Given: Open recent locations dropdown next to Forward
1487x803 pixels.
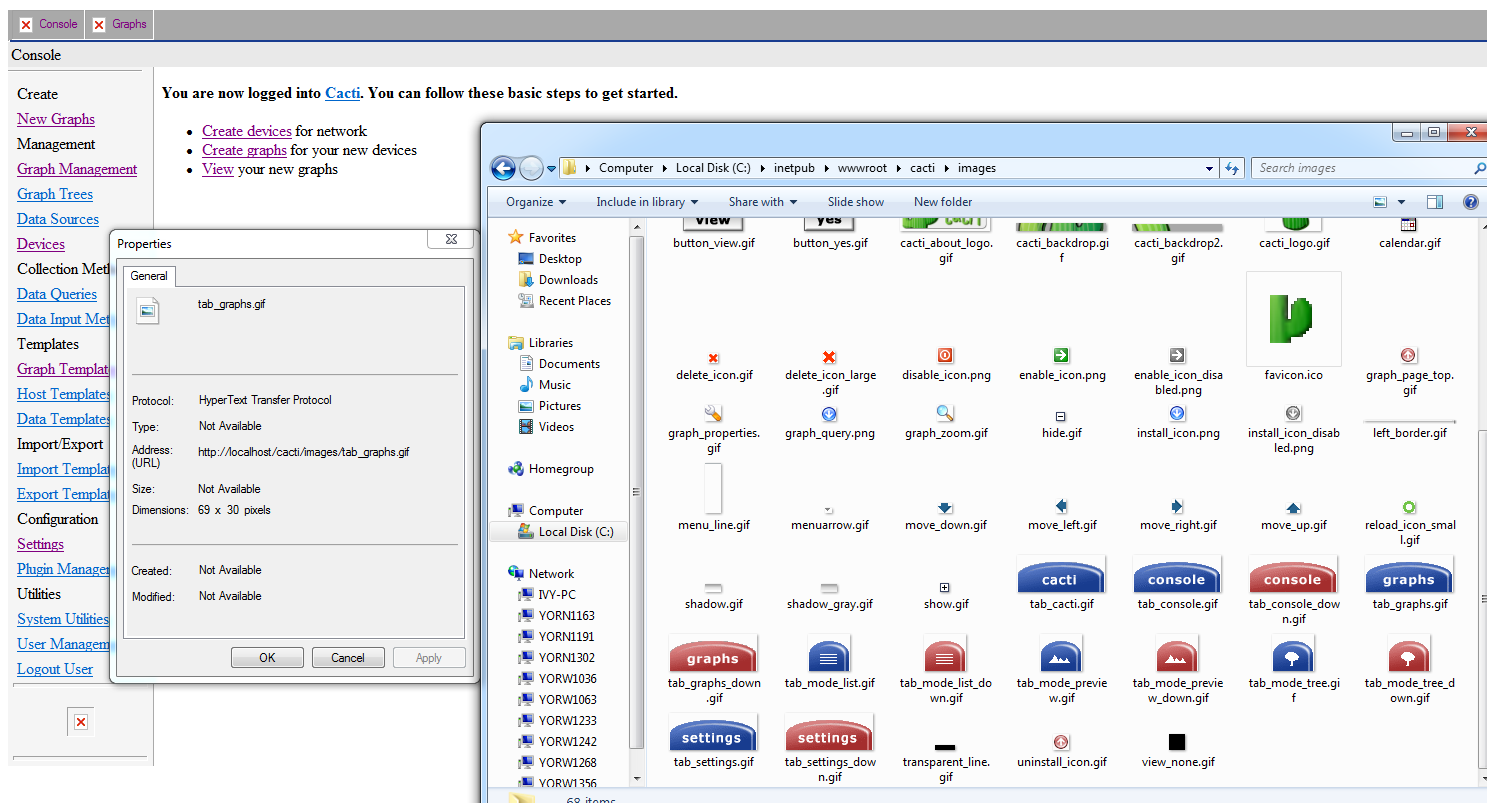Looking at the screenshot, I should pyautogui.click(x=551, y=169).
